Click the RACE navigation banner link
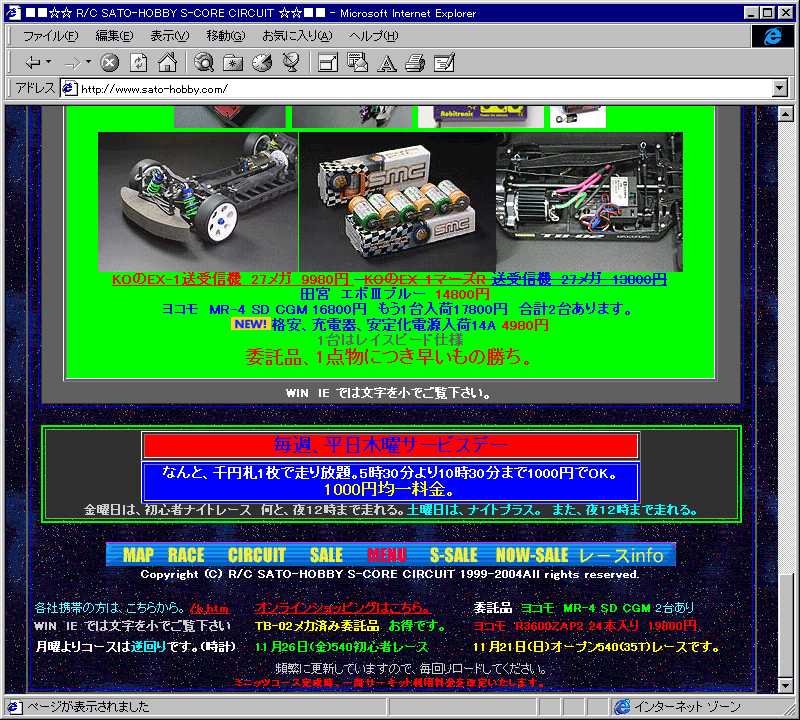800x720 pixels. pos(186,555)
